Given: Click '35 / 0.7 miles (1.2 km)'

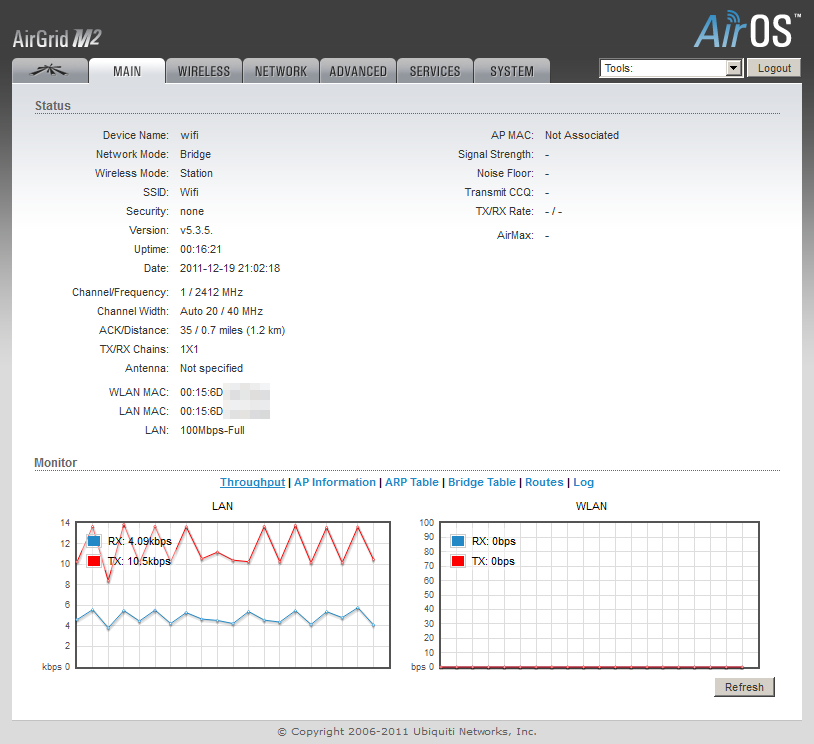Looking at the screenshot, I should (233, 330).
